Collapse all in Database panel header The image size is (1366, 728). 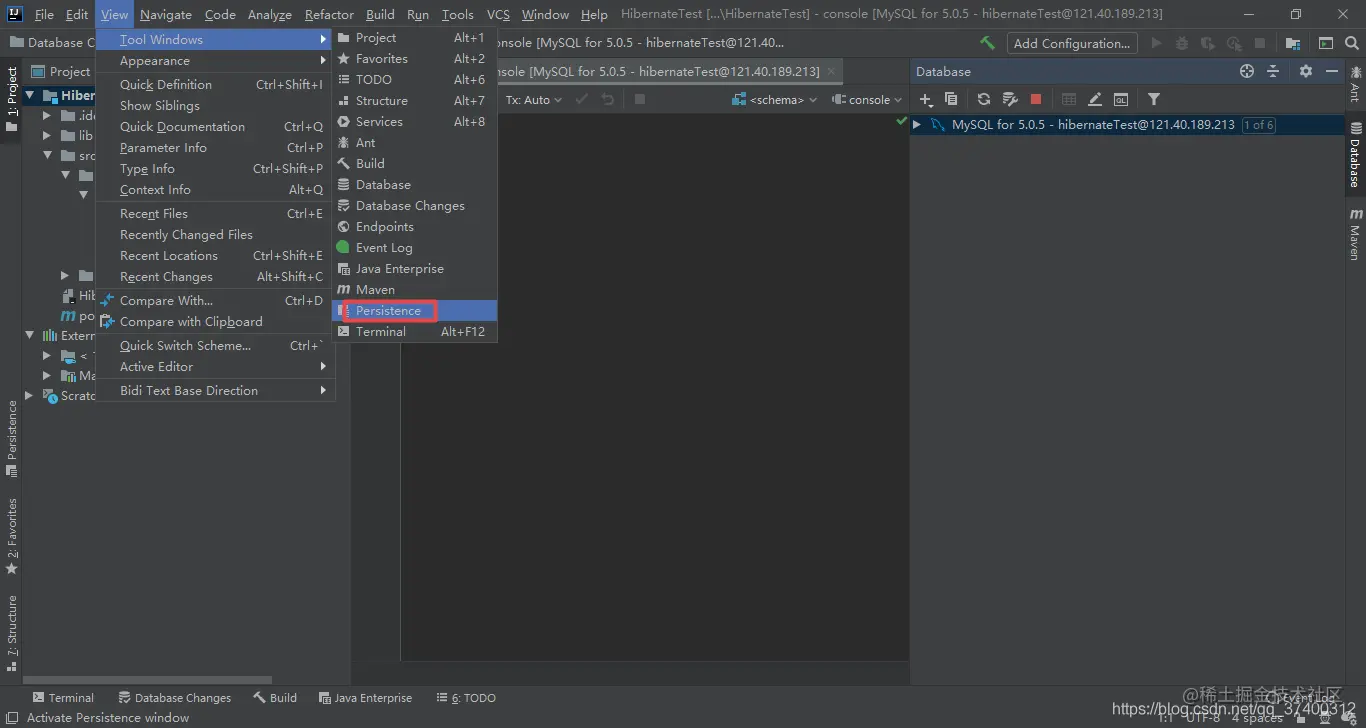1273,71
